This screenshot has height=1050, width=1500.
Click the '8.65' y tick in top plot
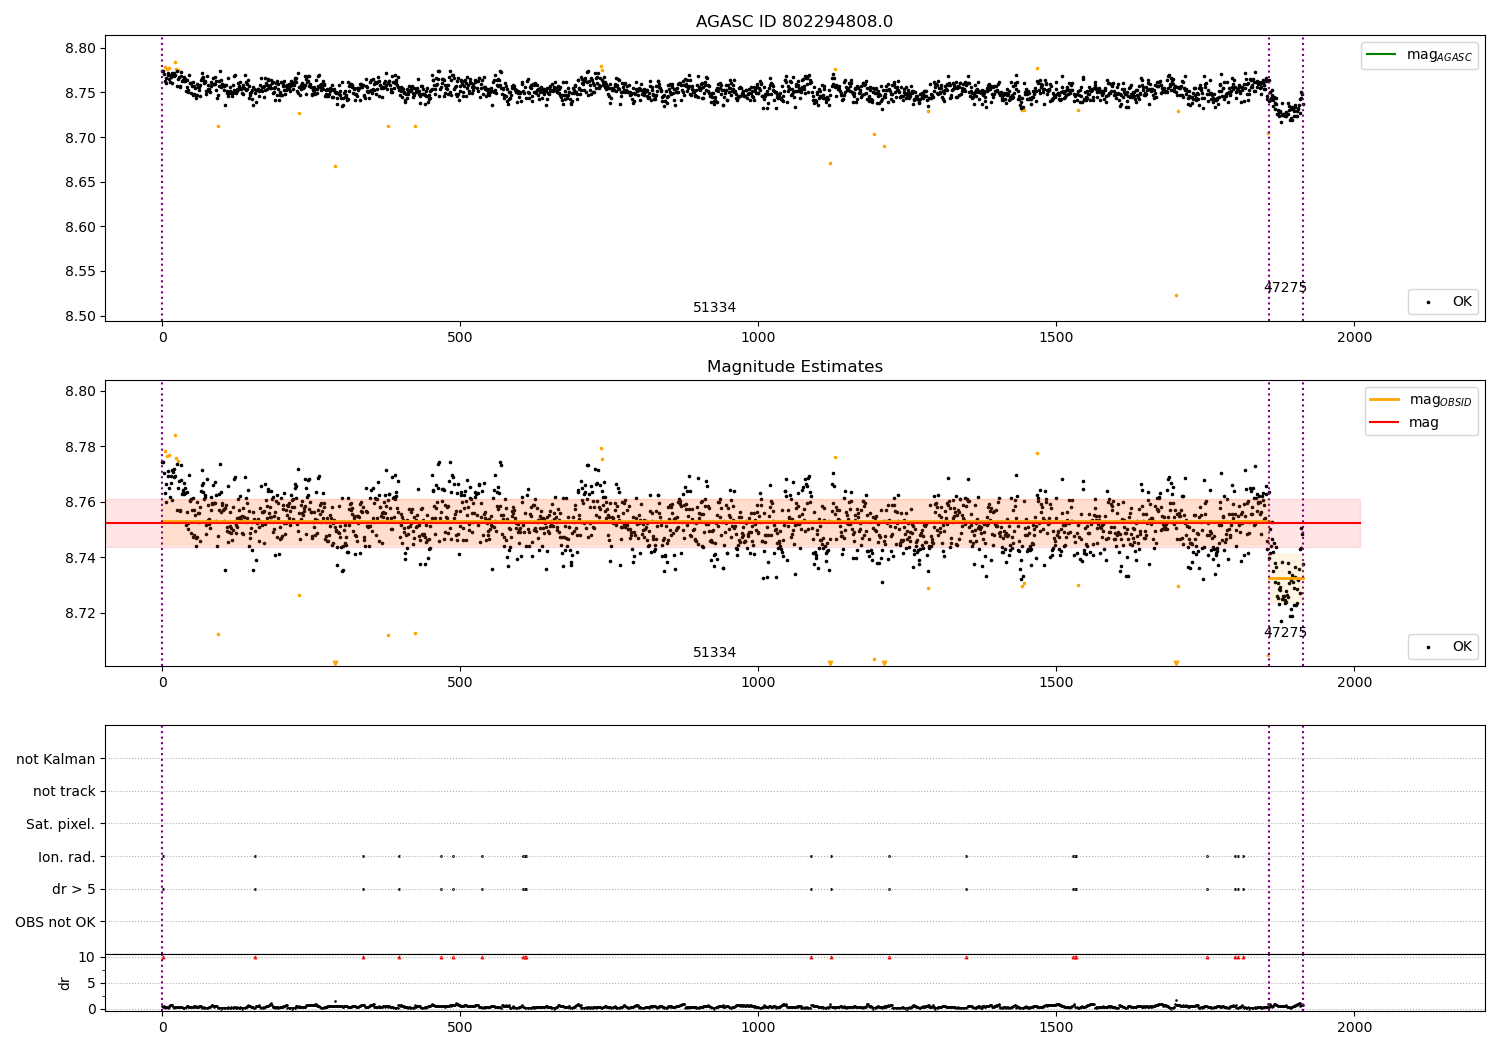point(80,182)
